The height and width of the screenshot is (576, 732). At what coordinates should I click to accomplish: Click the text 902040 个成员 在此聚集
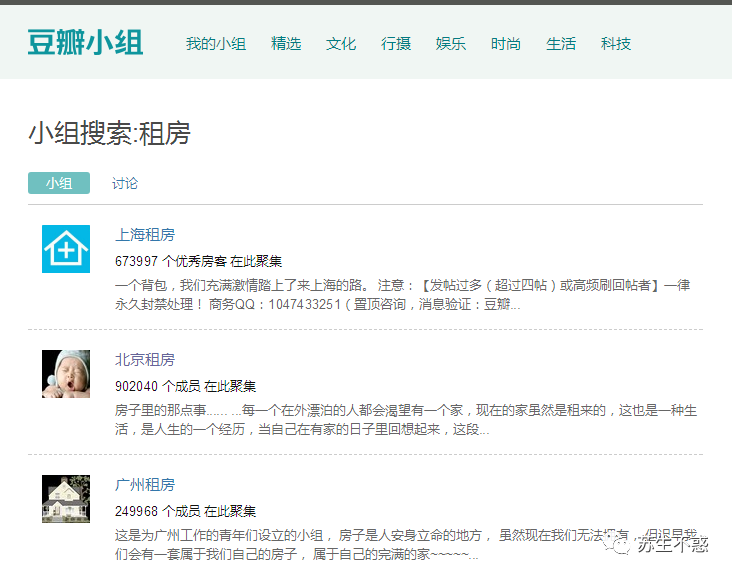point(185,386)
